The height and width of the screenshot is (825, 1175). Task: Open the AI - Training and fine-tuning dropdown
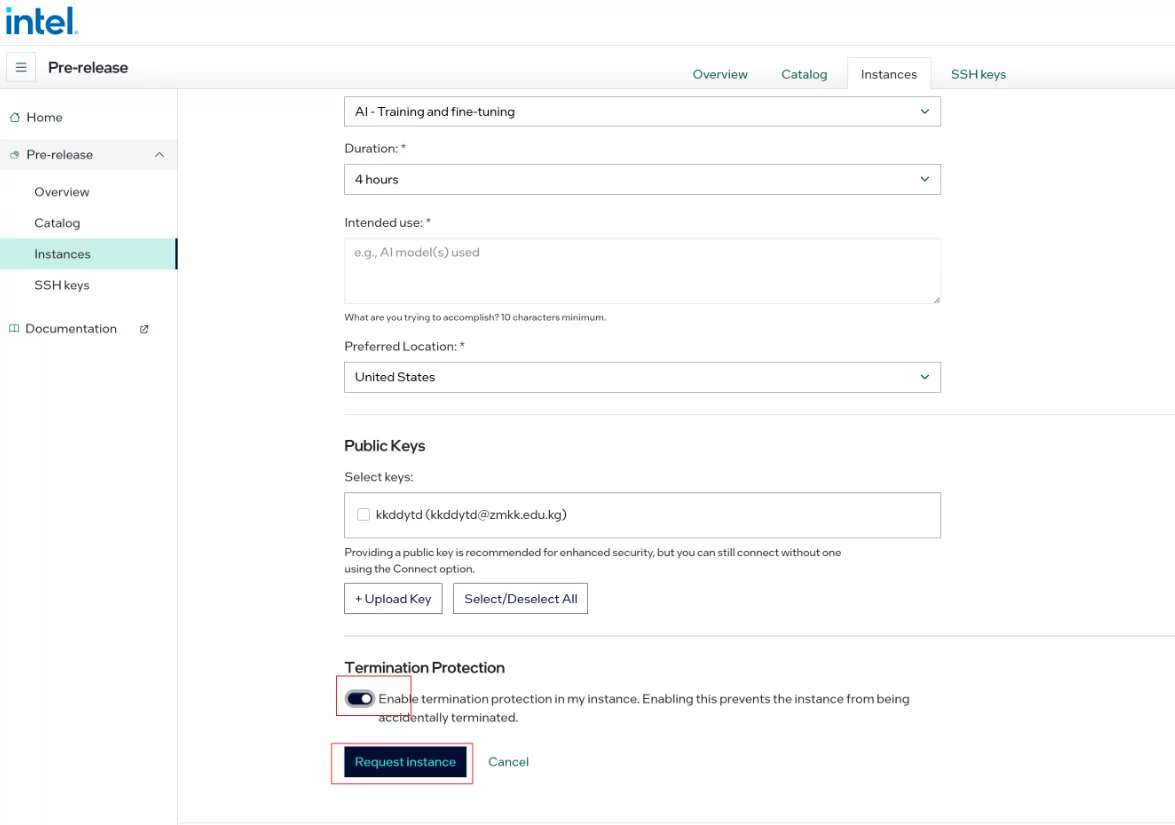tap(642, 112)
